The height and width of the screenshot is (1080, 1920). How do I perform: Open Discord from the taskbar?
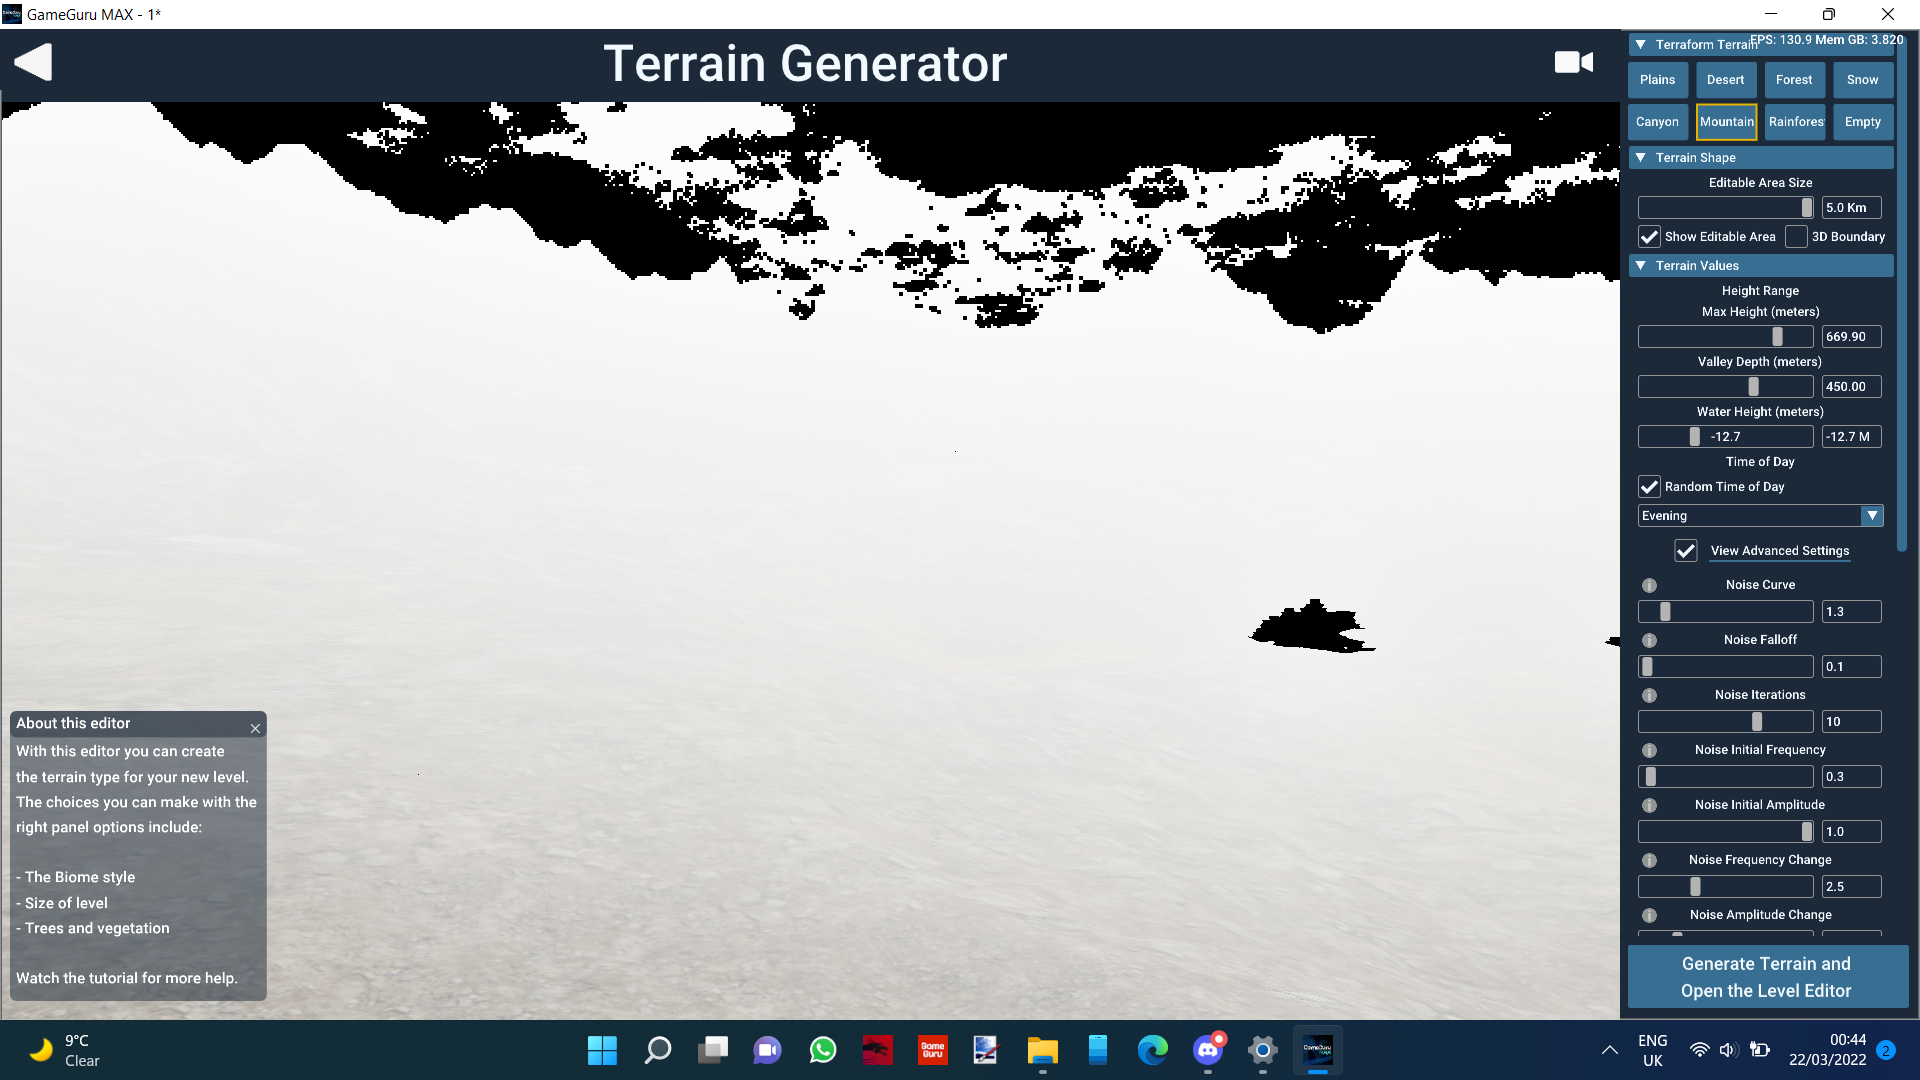pyautogui.click(x=1207, y=1051)
